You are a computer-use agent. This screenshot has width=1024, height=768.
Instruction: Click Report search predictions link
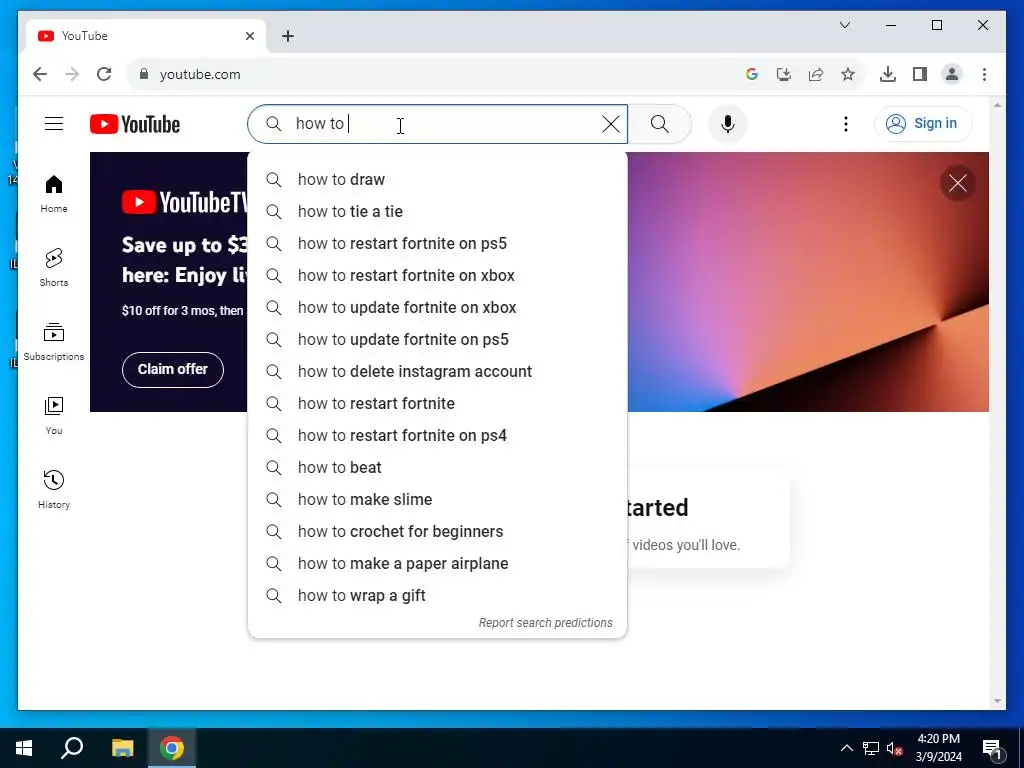click(545, 623)
